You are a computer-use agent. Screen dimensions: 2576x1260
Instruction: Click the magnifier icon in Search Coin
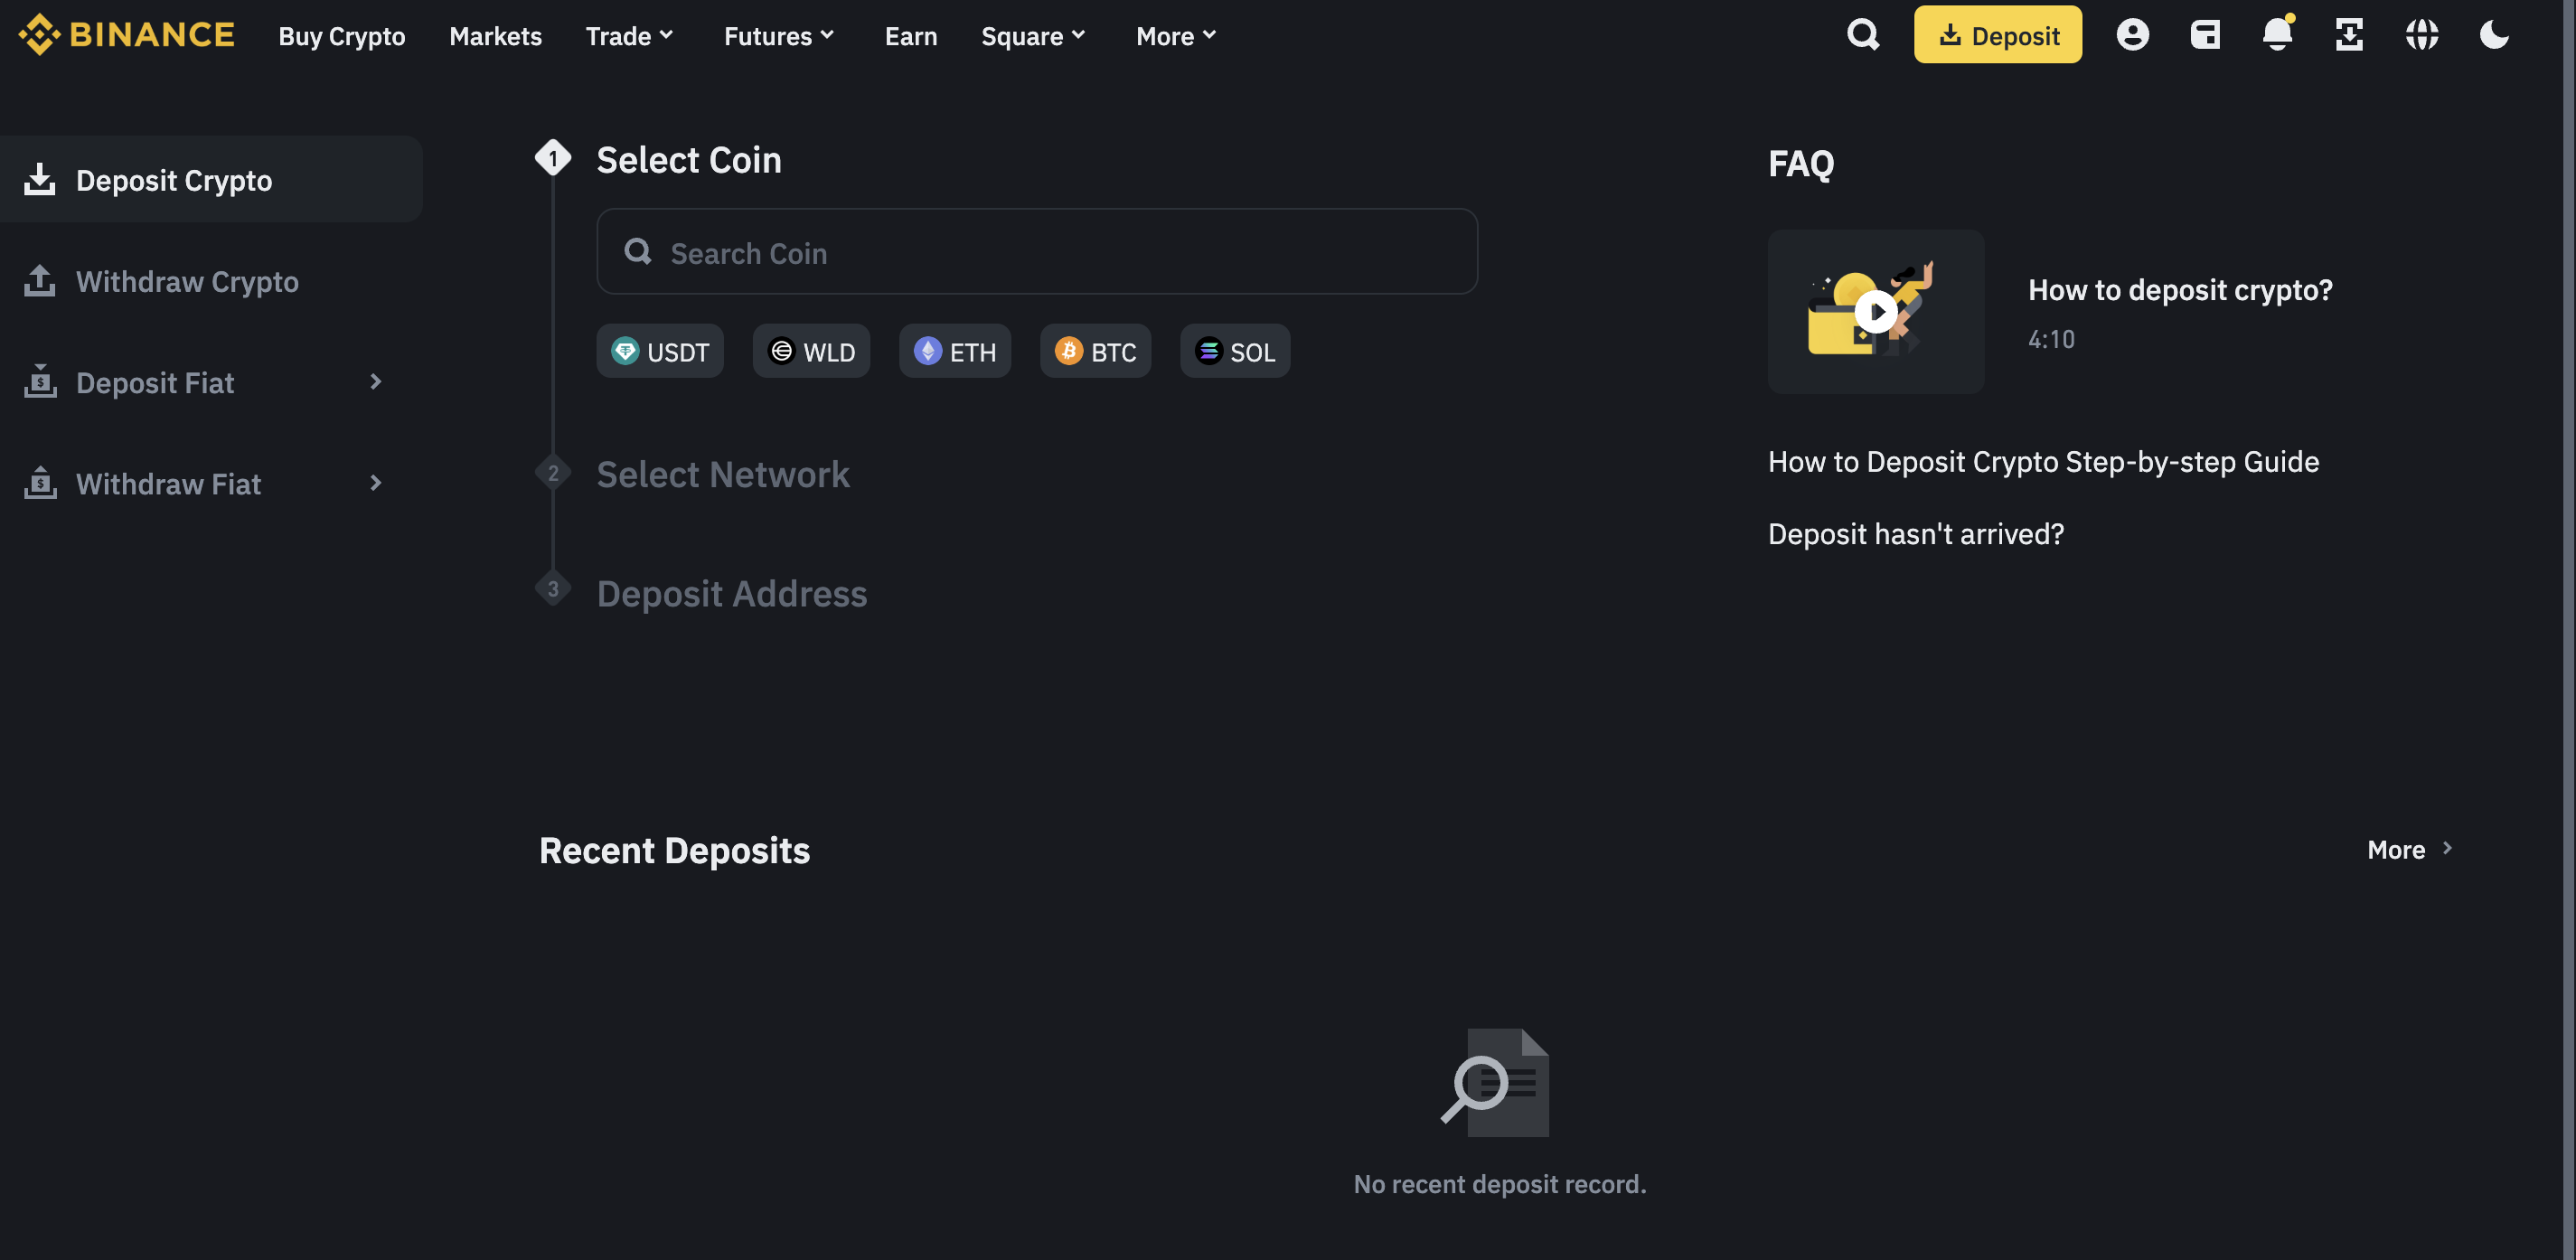(638, 252)
